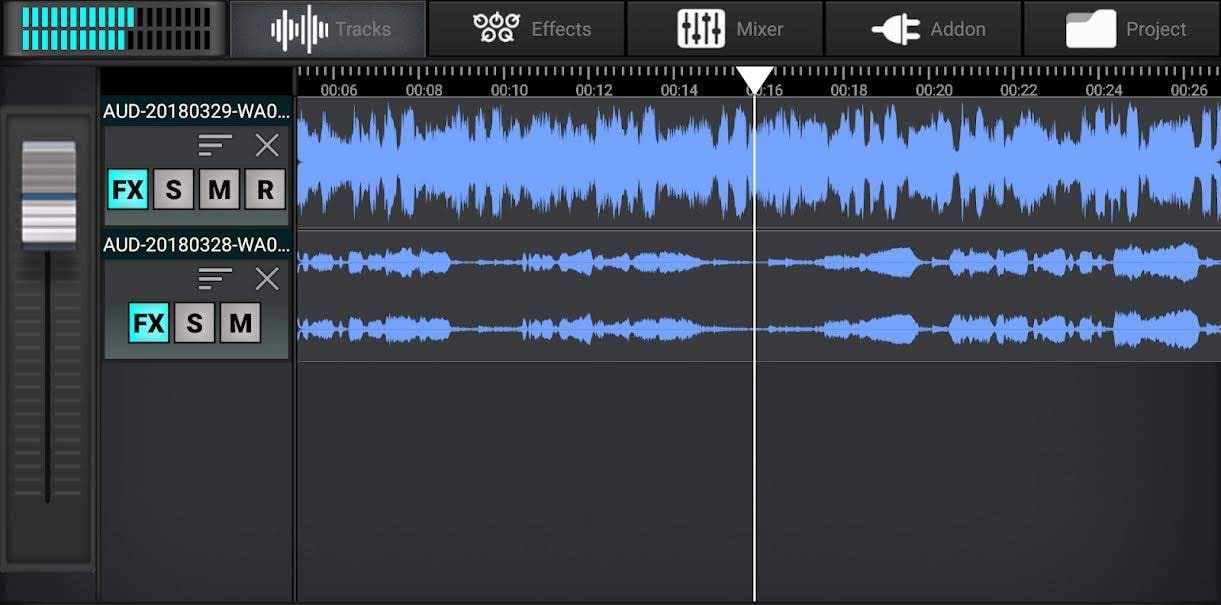Toggle FX on AUD-20180328 track
Screen dimensions: 1221x605
(149, 323)
